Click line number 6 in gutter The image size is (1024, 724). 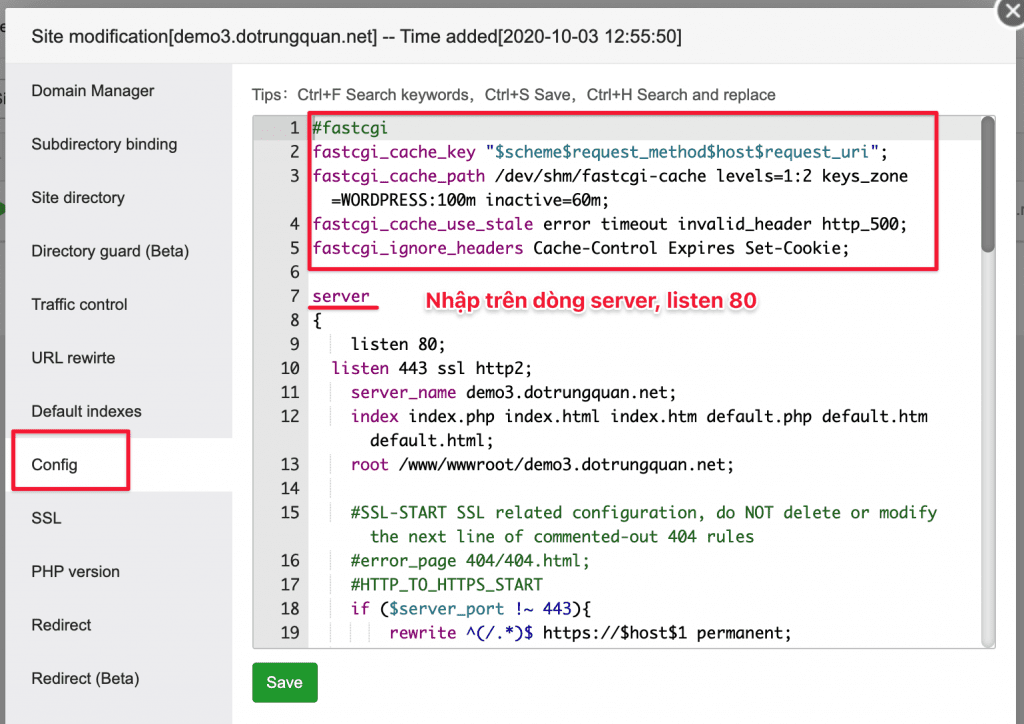tap(295, 272)
